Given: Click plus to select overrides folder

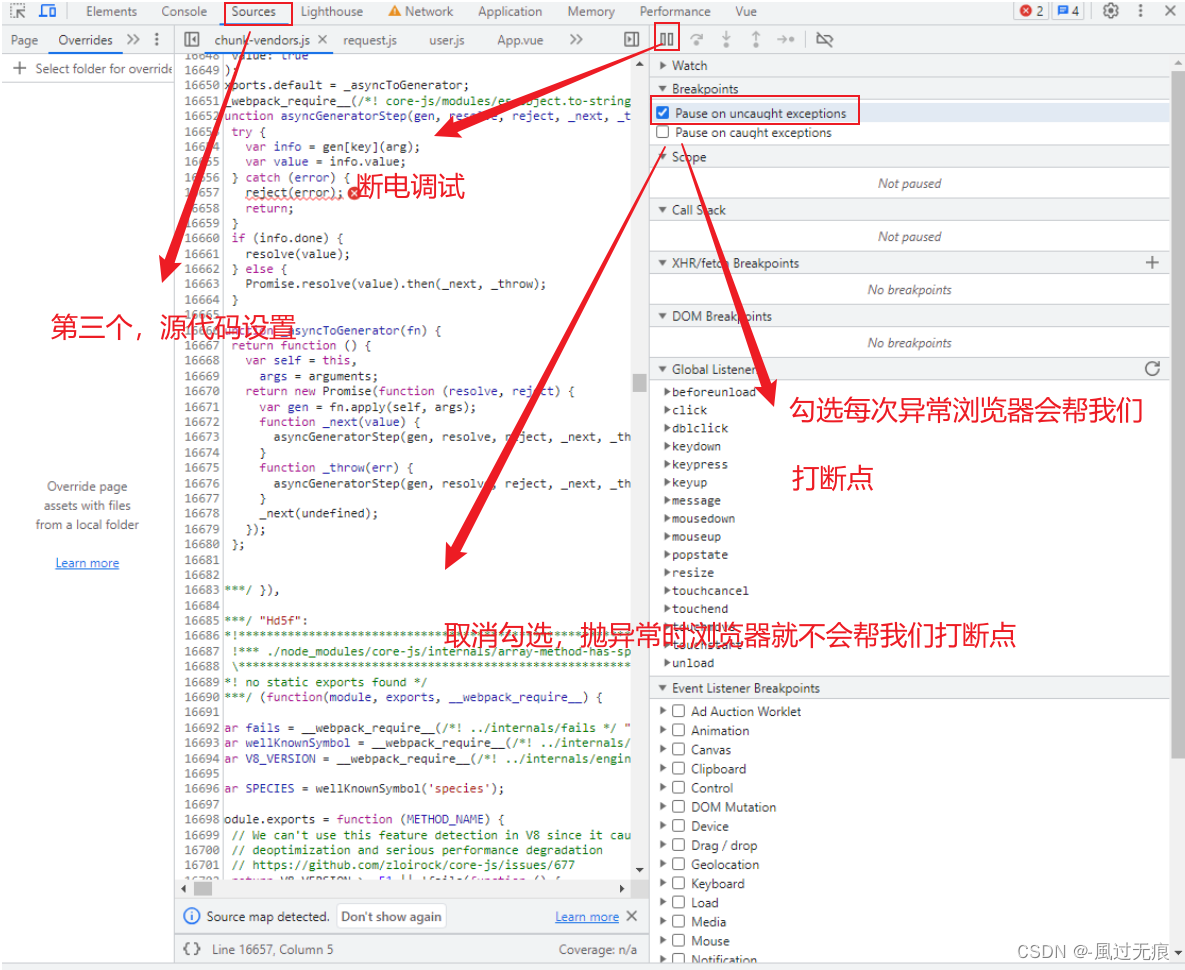Looking at the screenshot, I should coord(20,68).
